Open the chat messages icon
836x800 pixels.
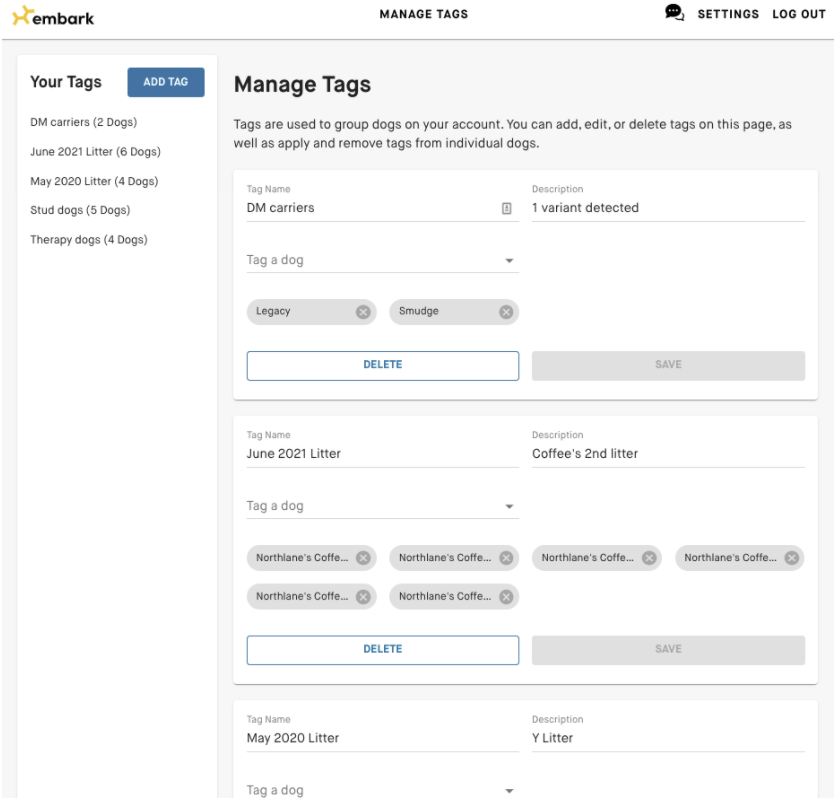click(674, 13)
